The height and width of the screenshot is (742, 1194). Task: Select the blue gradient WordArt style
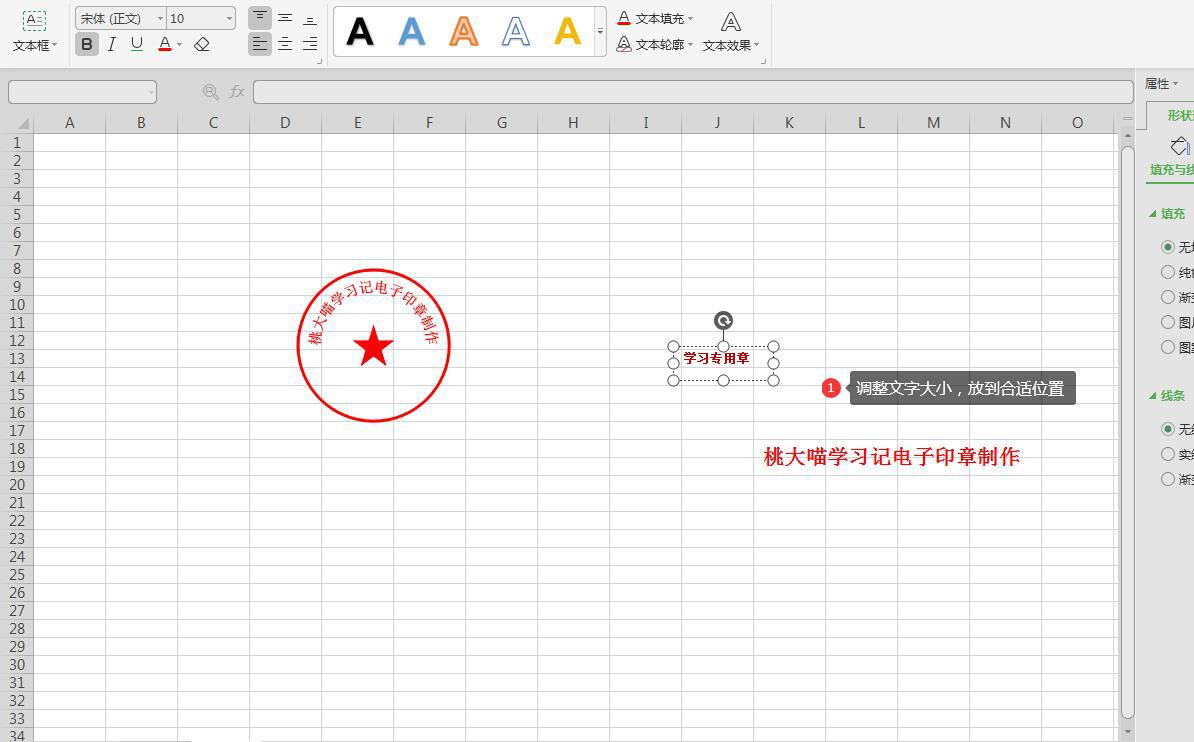(412, 32)
